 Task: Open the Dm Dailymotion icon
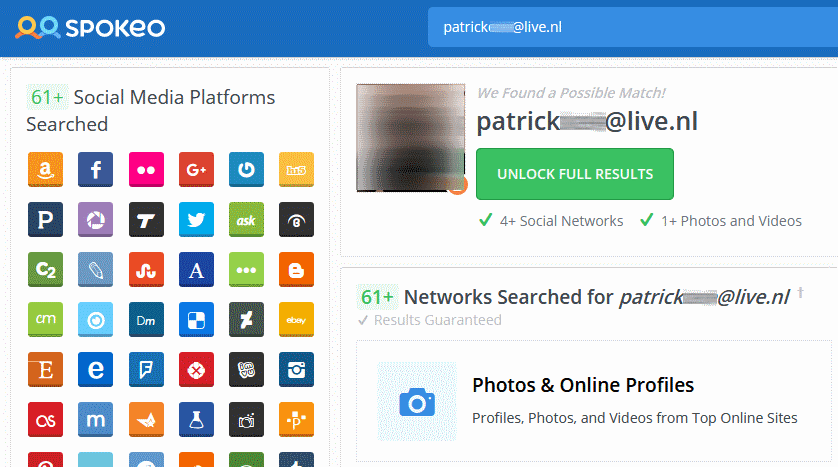coord(146,320)
